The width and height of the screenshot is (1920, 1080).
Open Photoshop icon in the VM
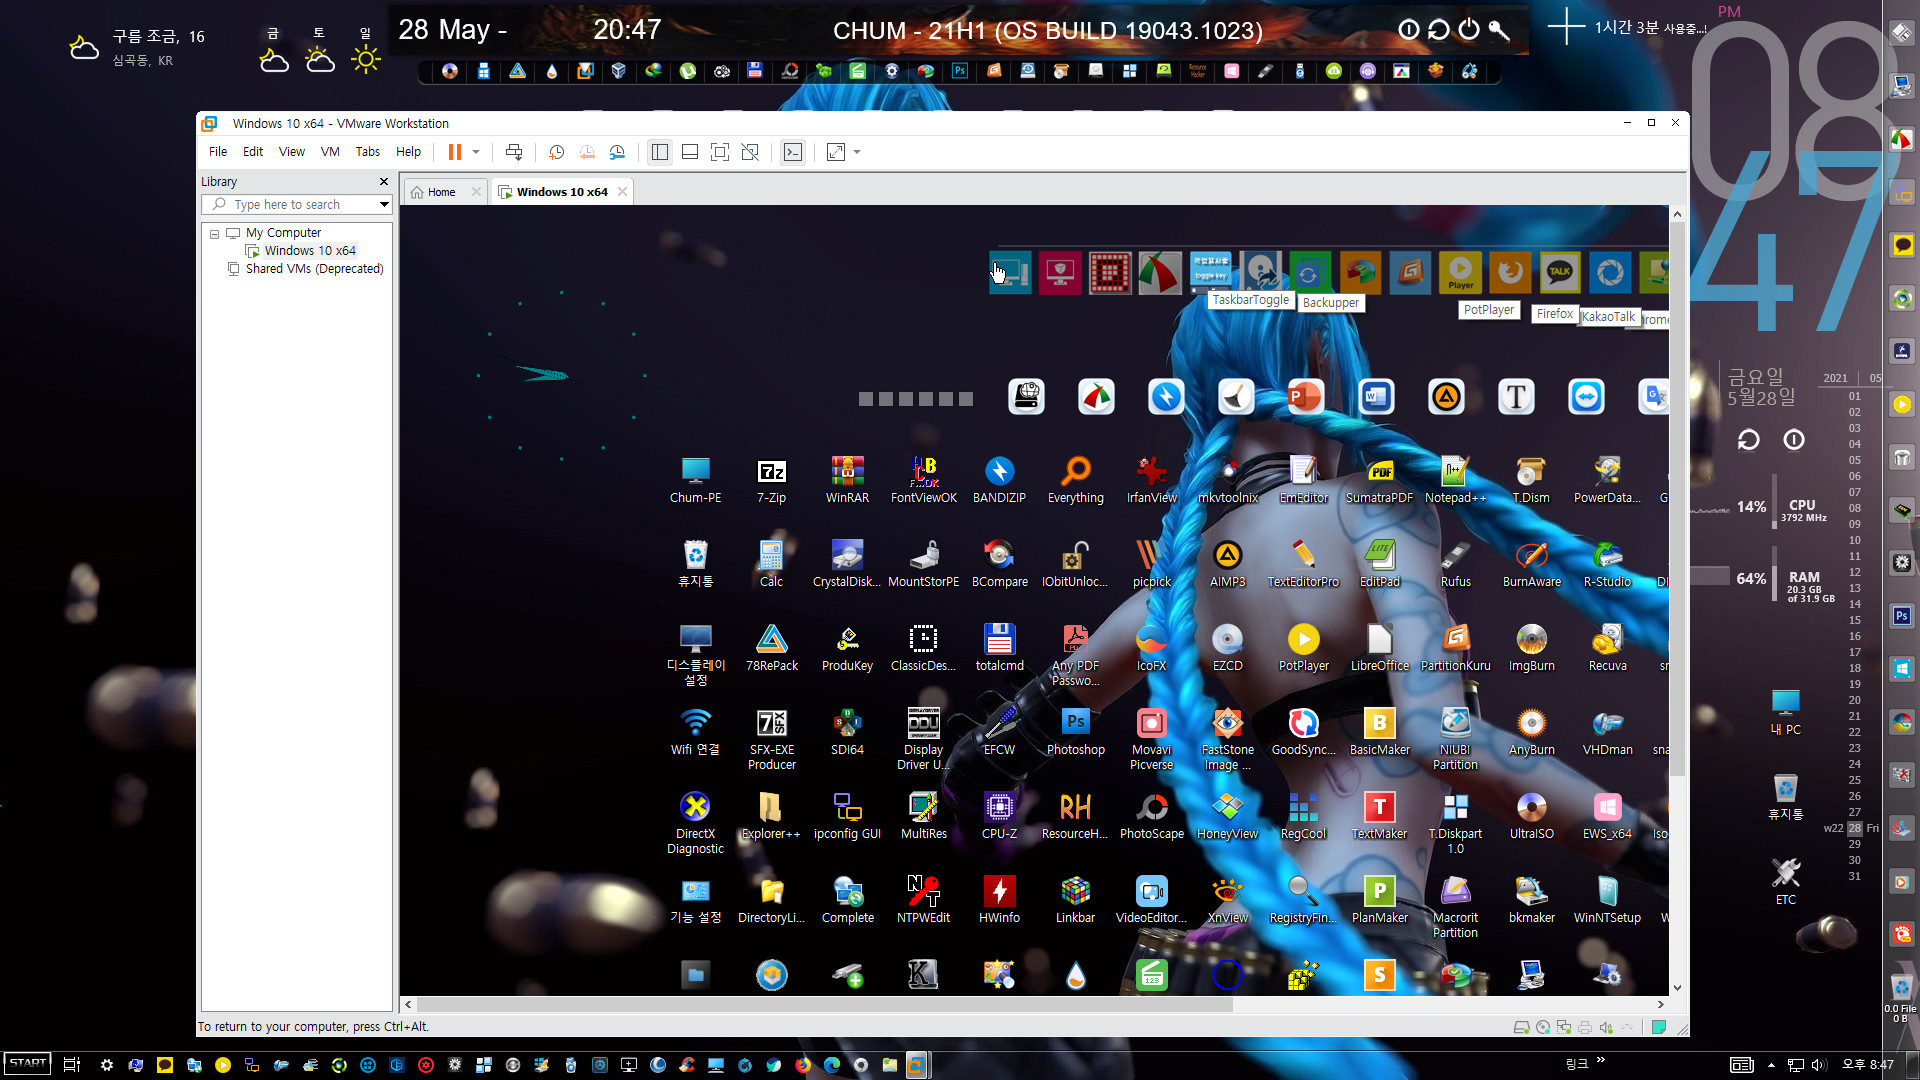pyautogui.click(x=1075, y=731)
